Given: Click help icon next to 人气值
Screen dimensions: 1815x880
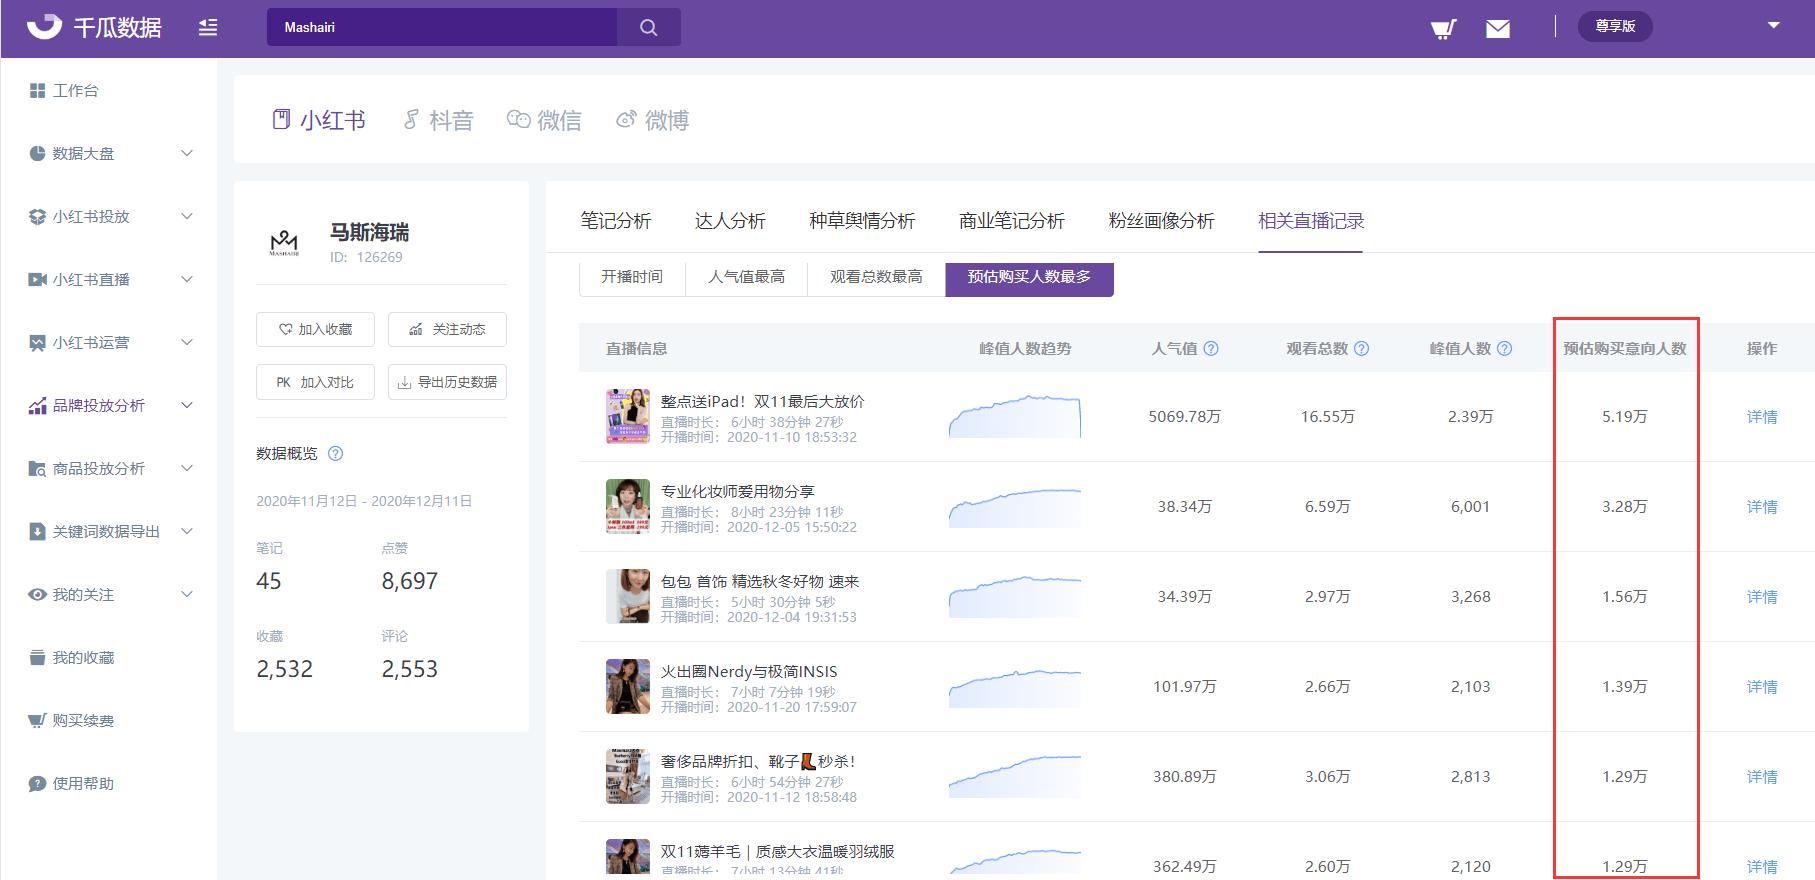Looking at the screenshot, I should 1211,349.
